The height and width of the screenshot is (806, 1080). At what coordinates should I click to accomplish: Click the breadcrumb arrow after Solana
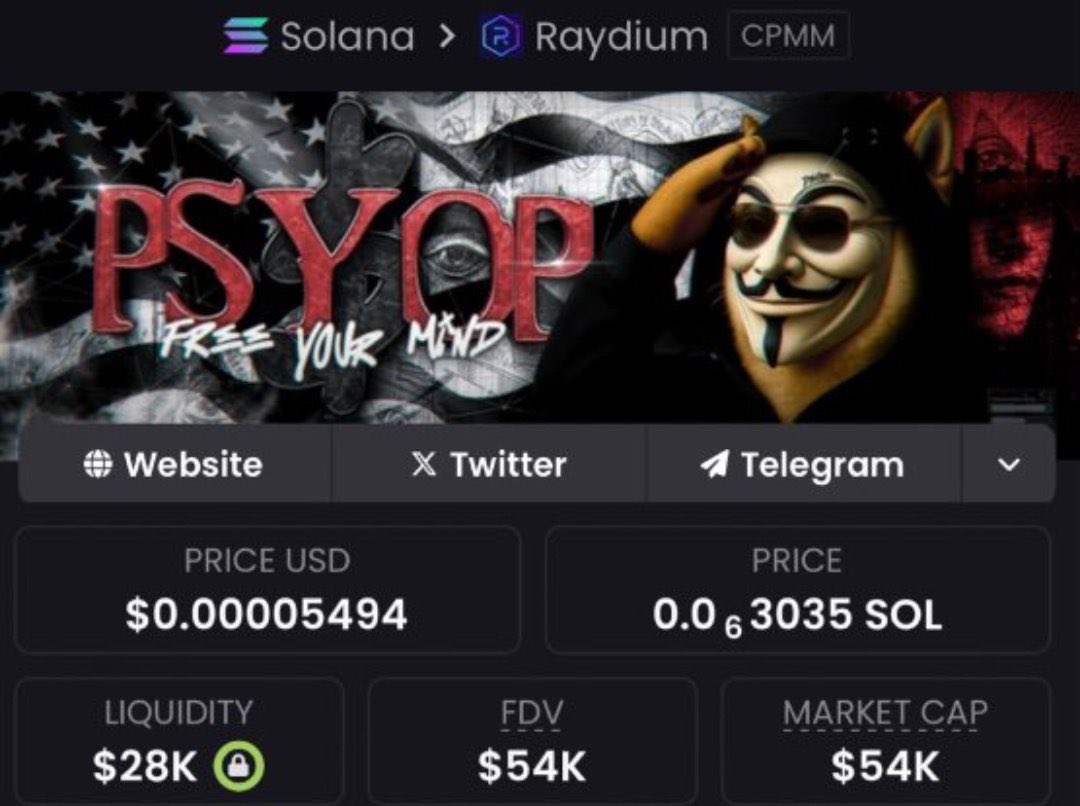coord(448,36)
